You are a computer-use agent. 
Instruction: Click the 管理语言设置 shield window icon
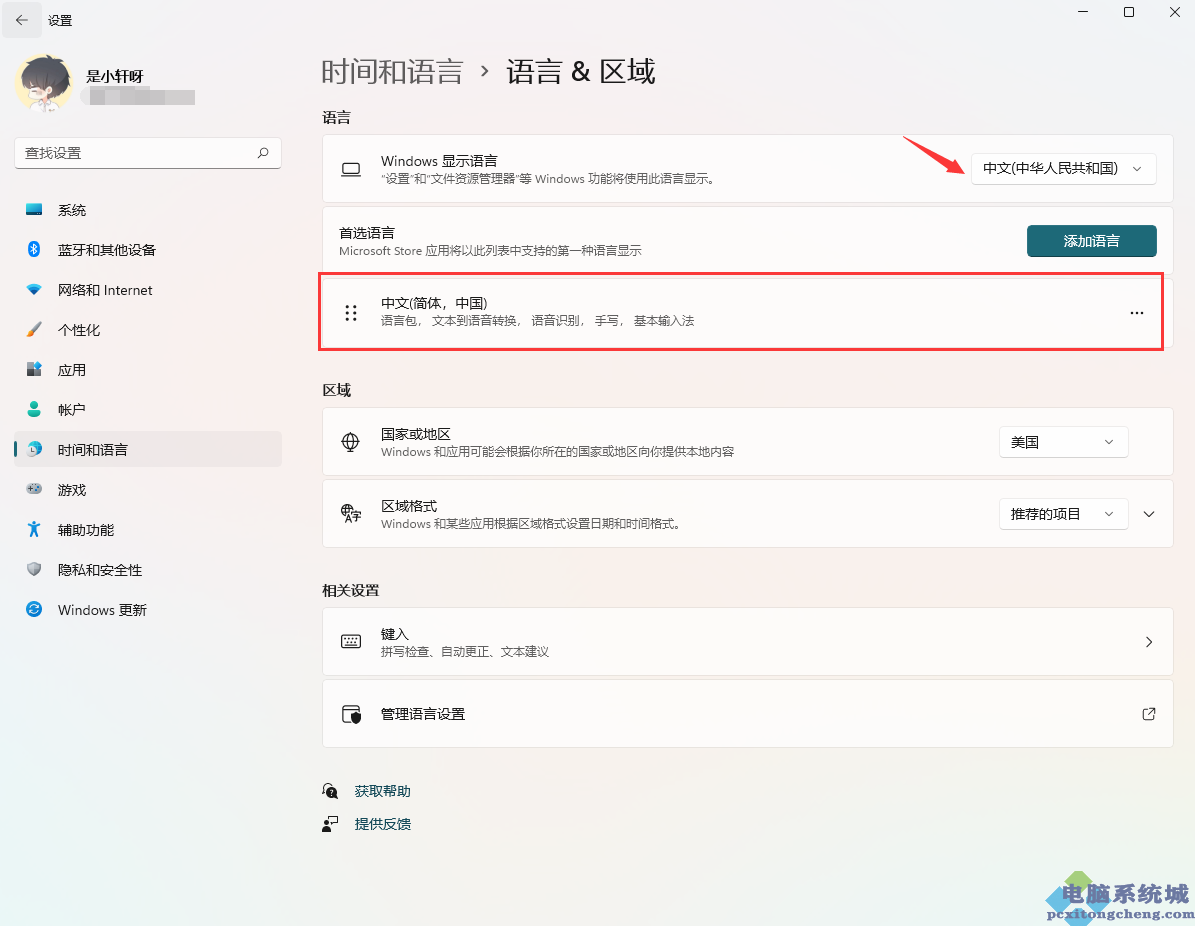pos(351,714)
